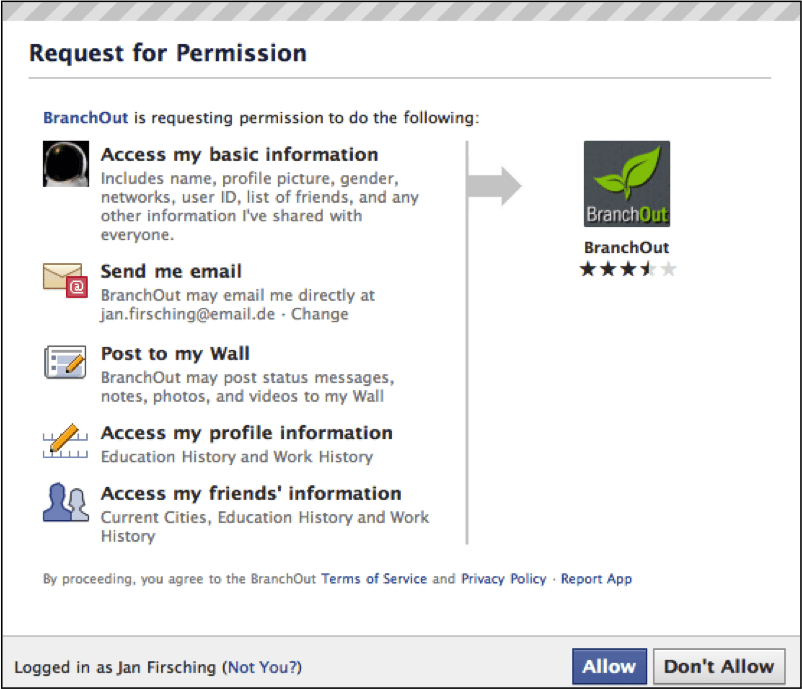802x689 pixels.
Task: Click the gray arrow pointing to BranchOut
Action: 495,186
